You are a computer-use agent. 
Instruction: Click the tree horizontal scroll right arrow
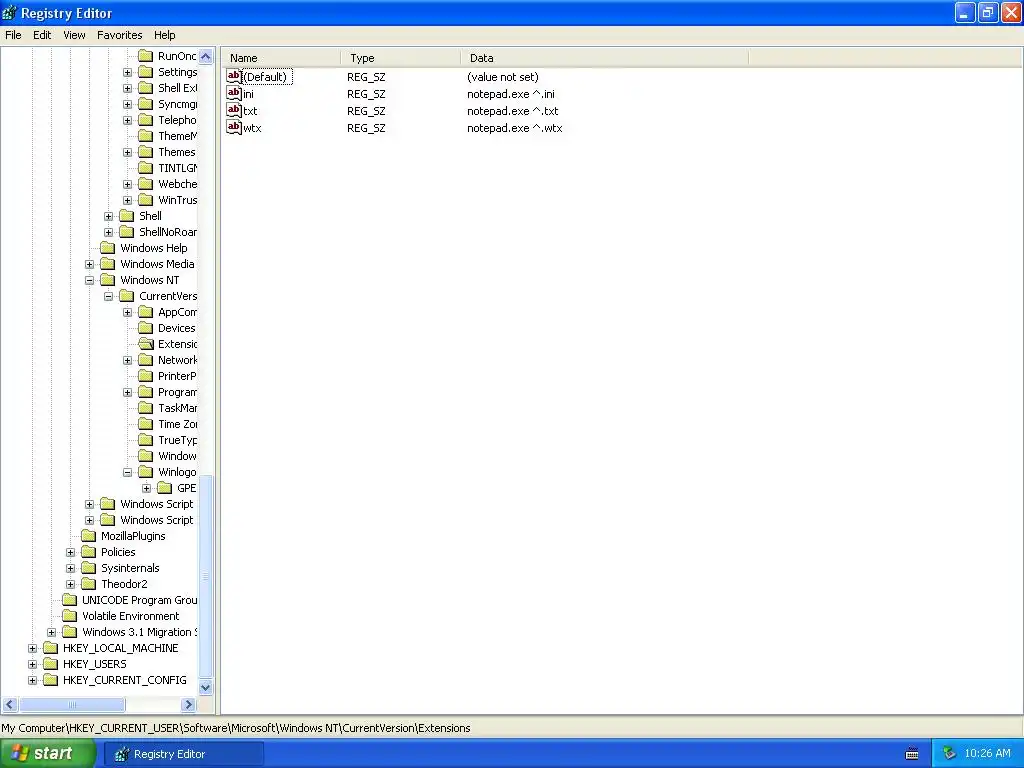(x=188, y=705)
